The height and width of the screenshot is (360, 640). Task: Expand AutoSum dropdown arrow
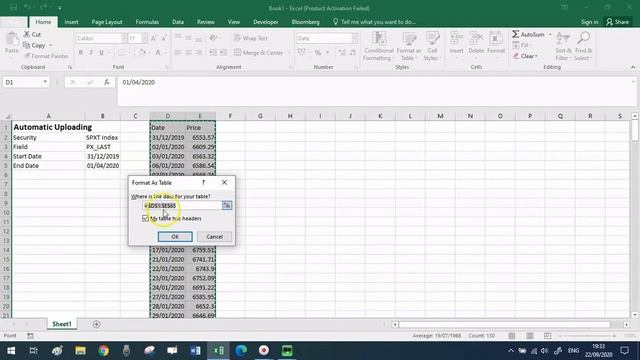550,34
